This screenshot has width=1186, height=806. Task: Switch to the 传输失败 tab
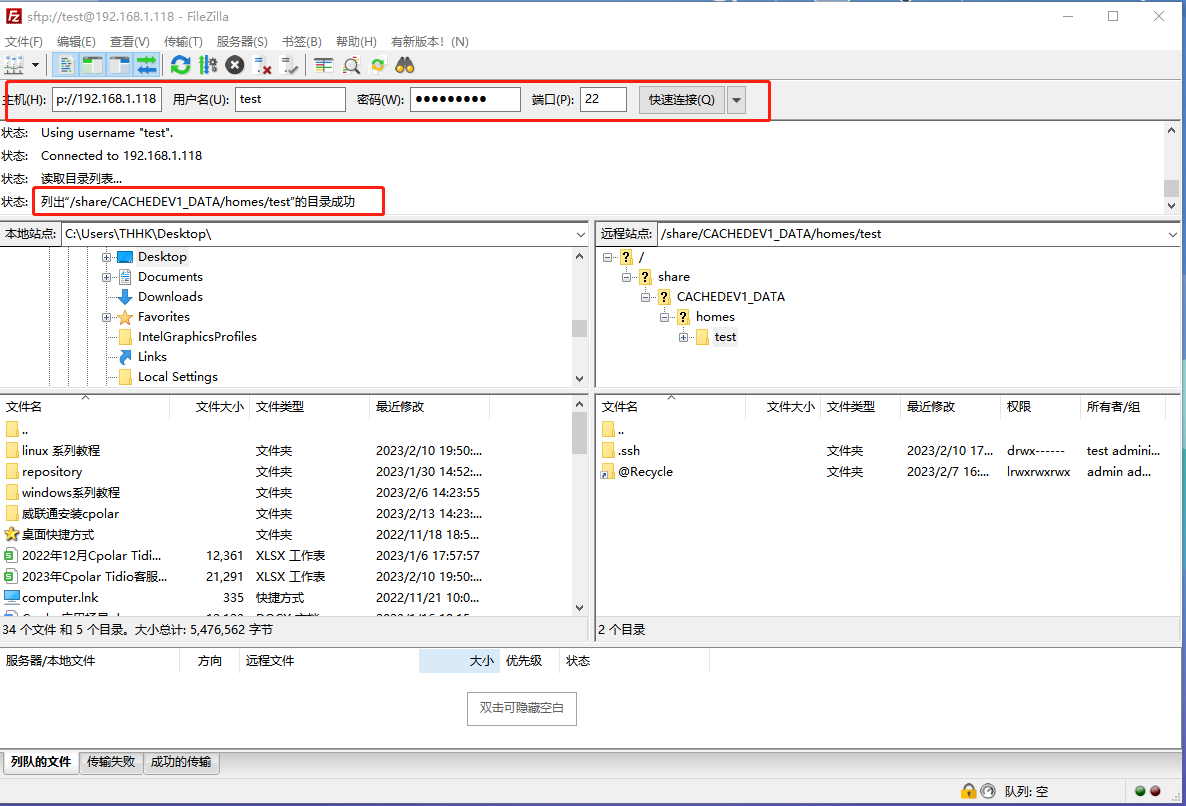[110, 762]
